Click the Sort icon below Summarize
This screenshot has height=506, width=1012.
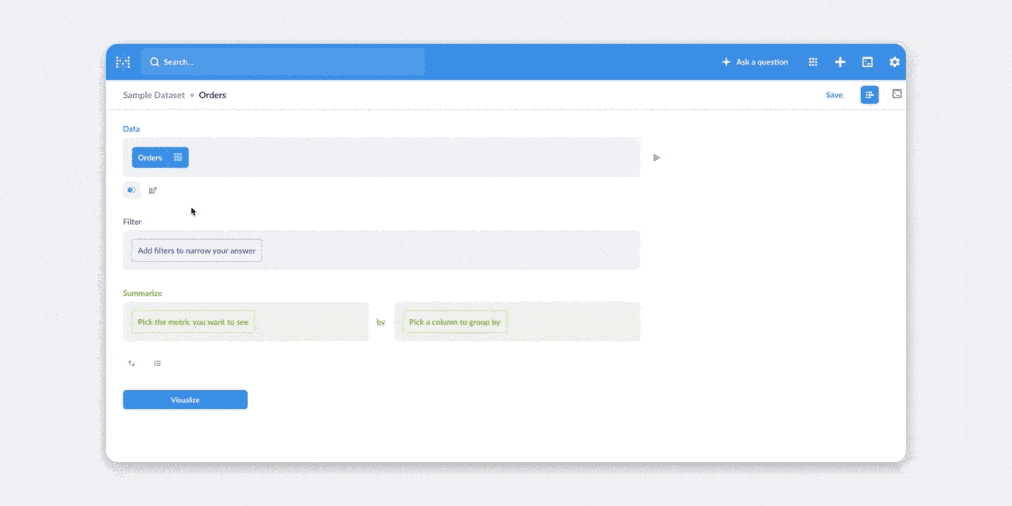pos(131,363)
